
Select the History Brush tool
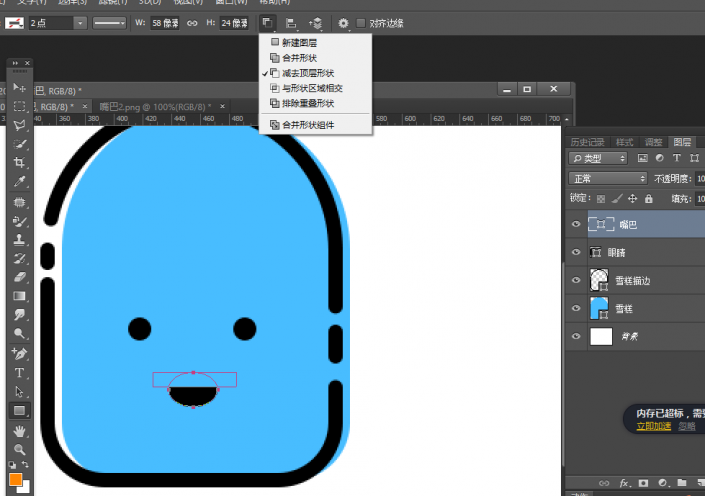click(19, 258)
